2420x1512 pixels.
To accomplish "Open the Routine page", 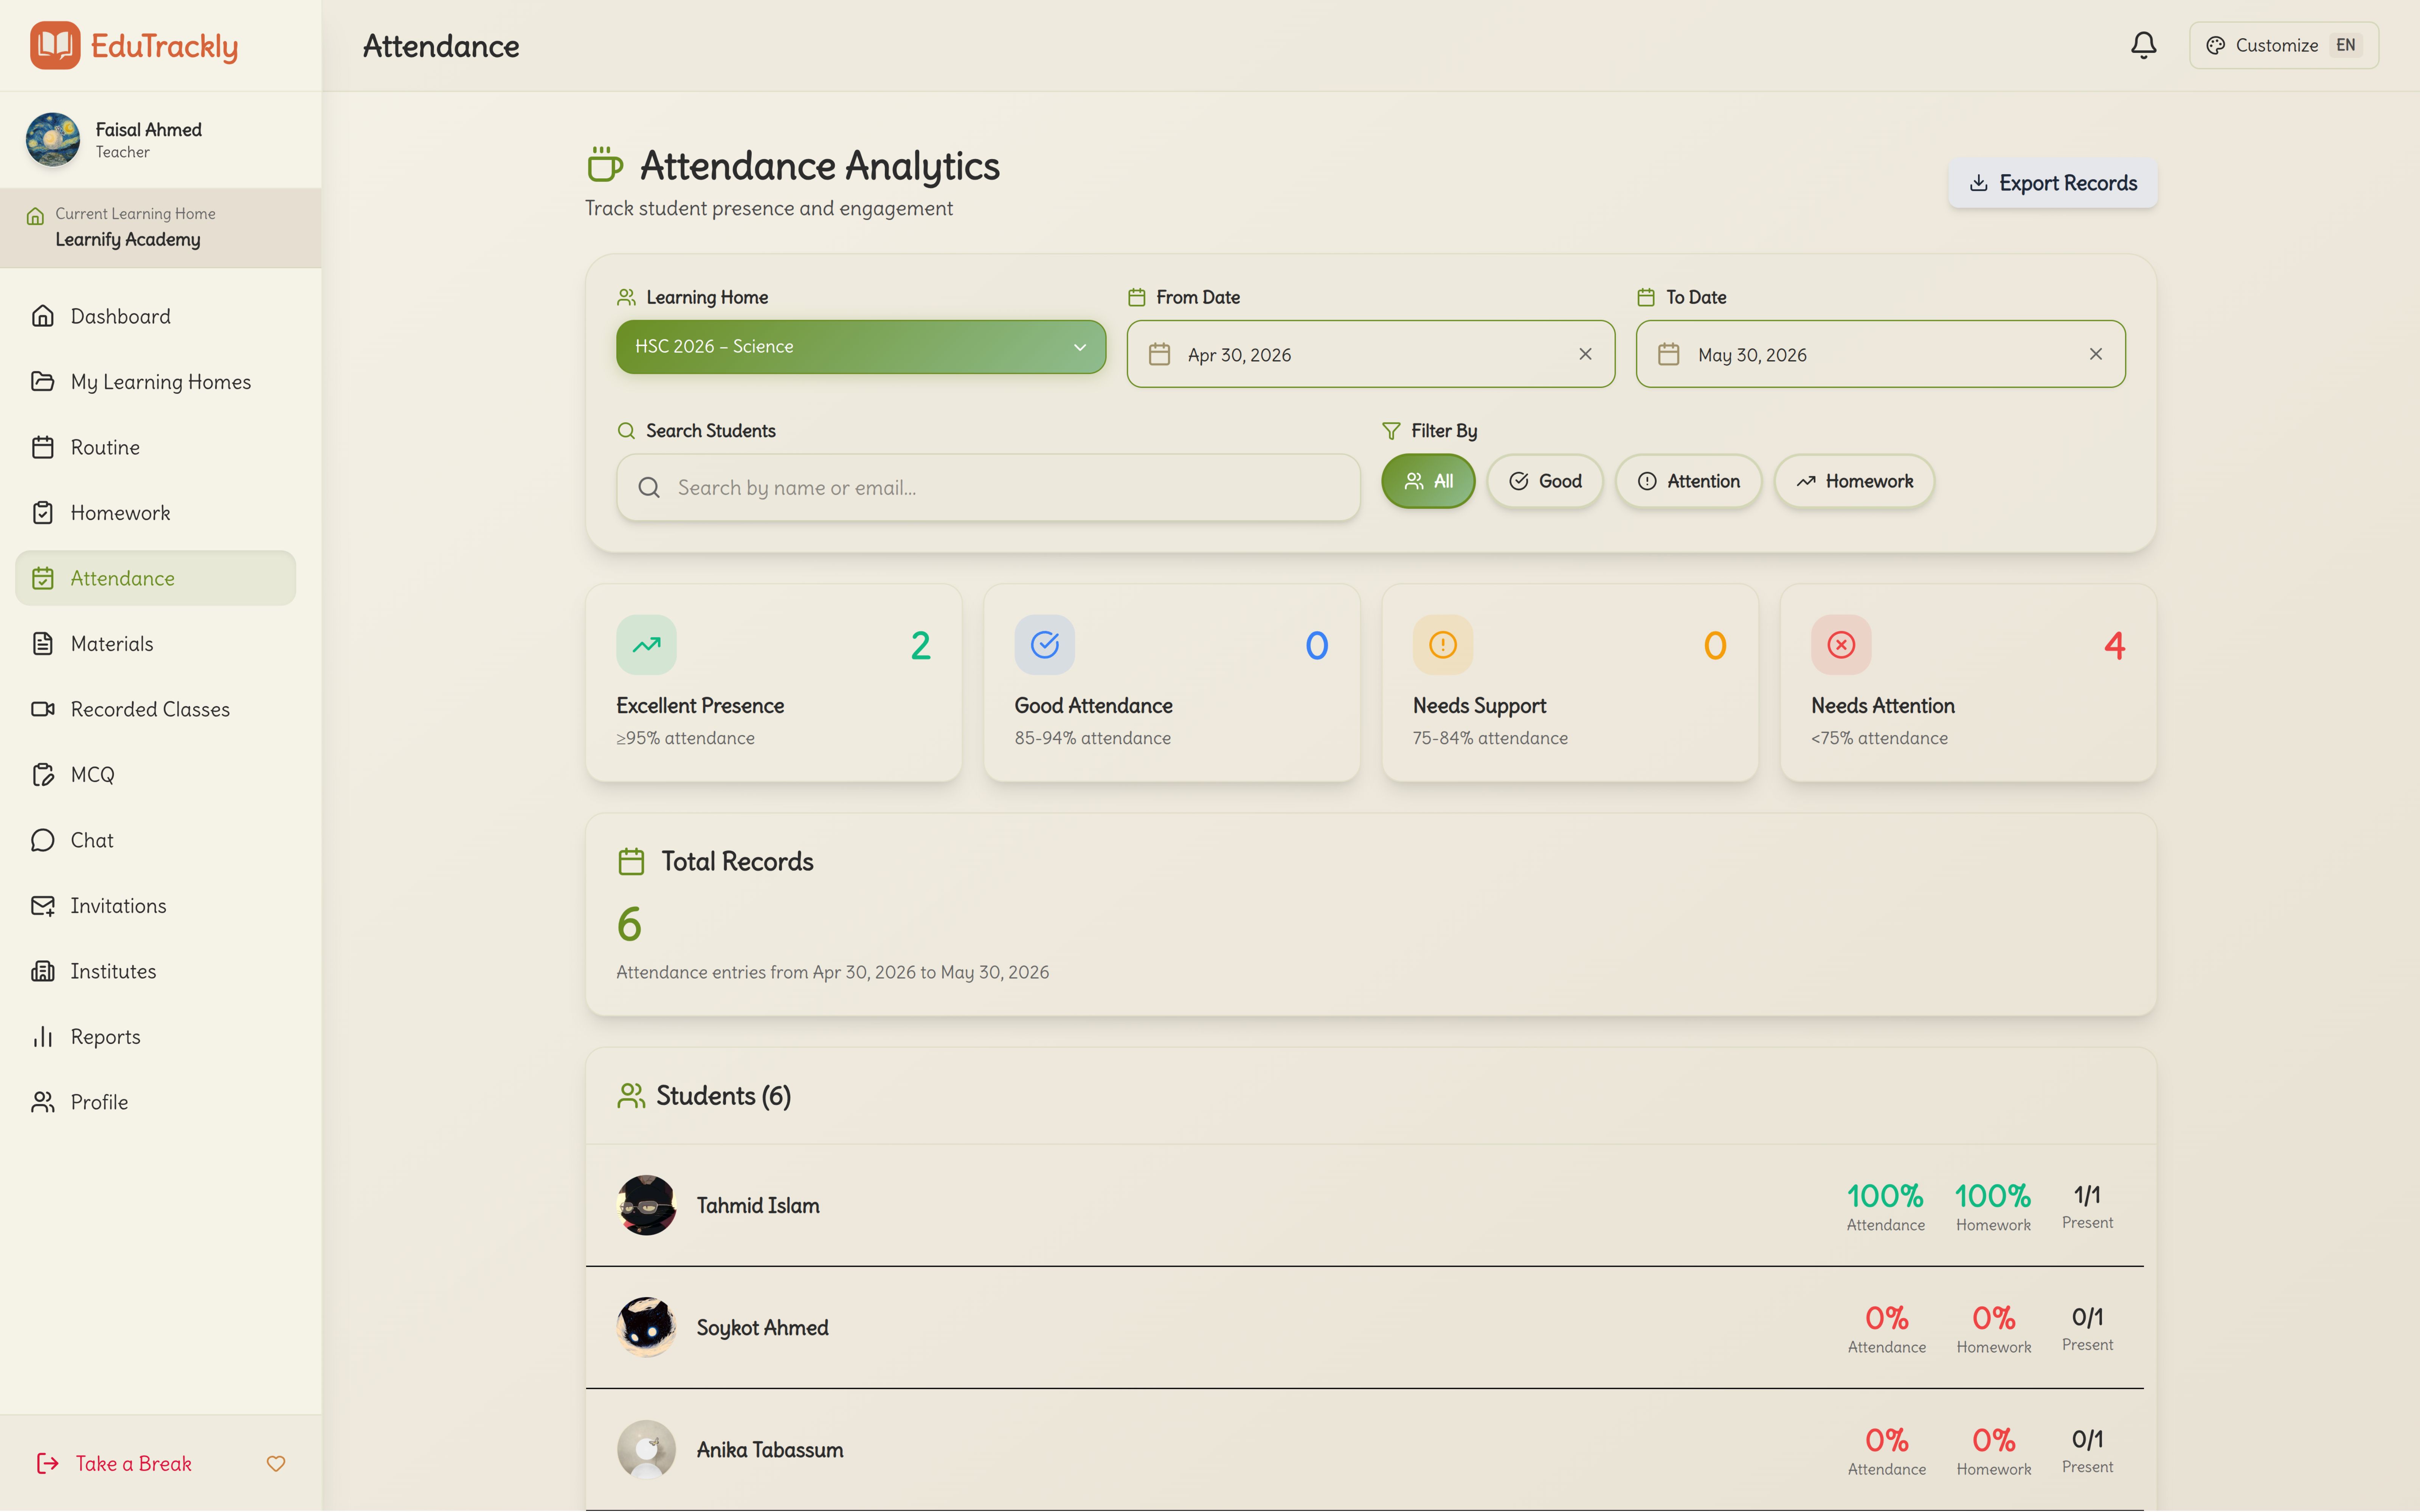I will [x=155, y=447].
